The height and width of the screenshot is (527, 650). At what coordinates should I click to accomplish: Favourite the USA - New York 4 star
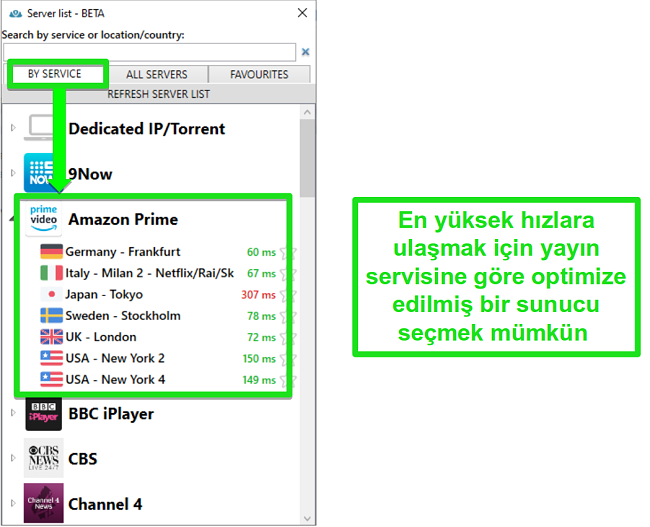pos(288,380)
